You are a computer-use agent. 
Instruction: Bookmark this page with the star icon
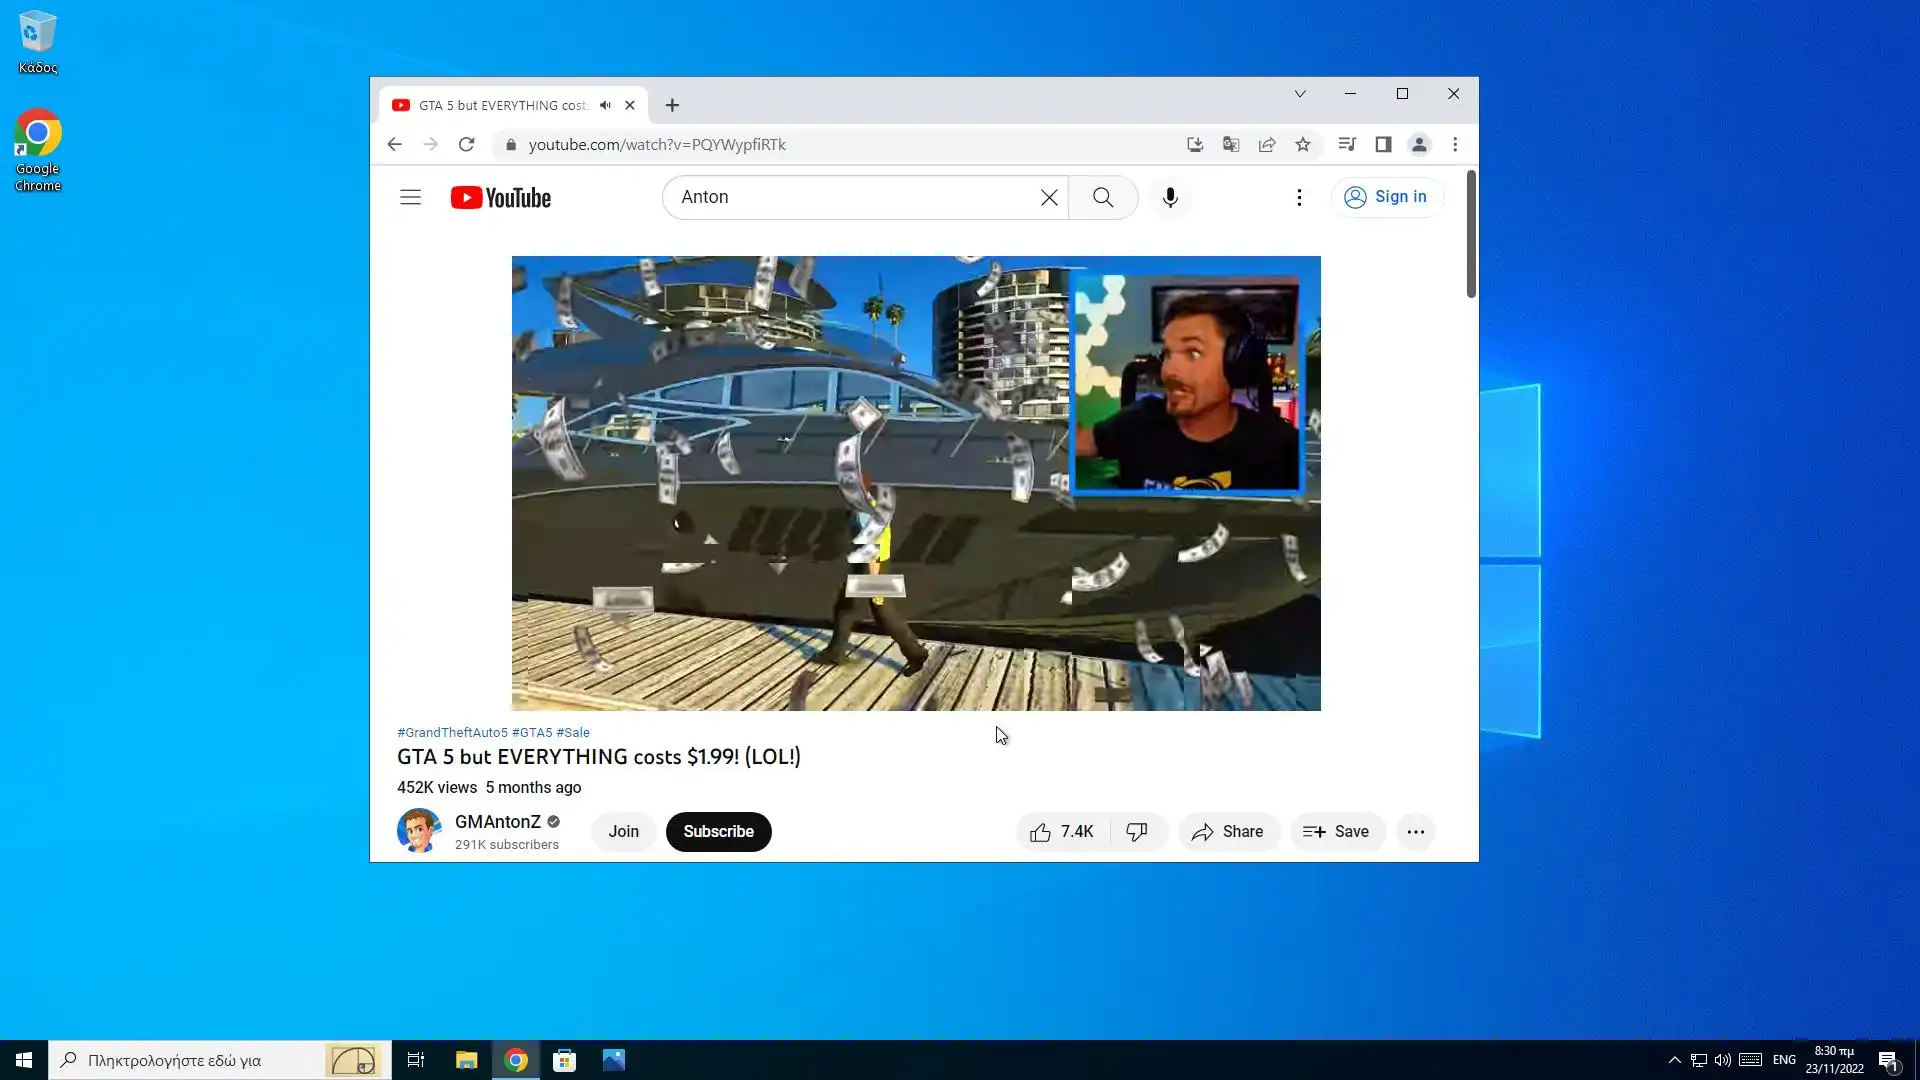[1302, 144]
